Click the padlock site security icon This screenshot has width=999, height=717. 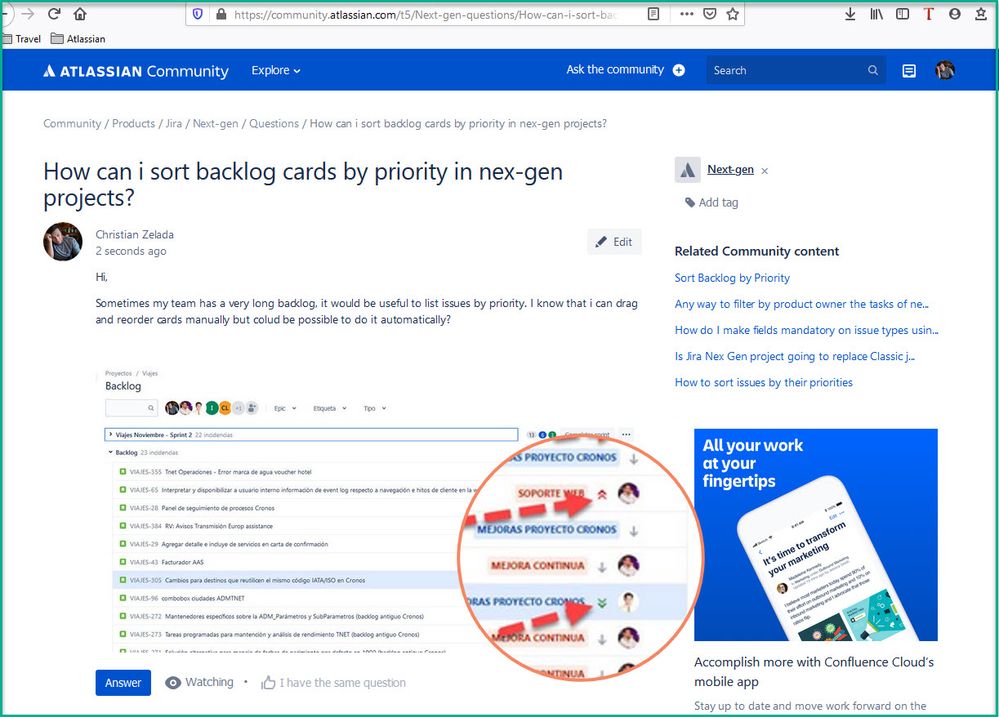tap(221, 14)
